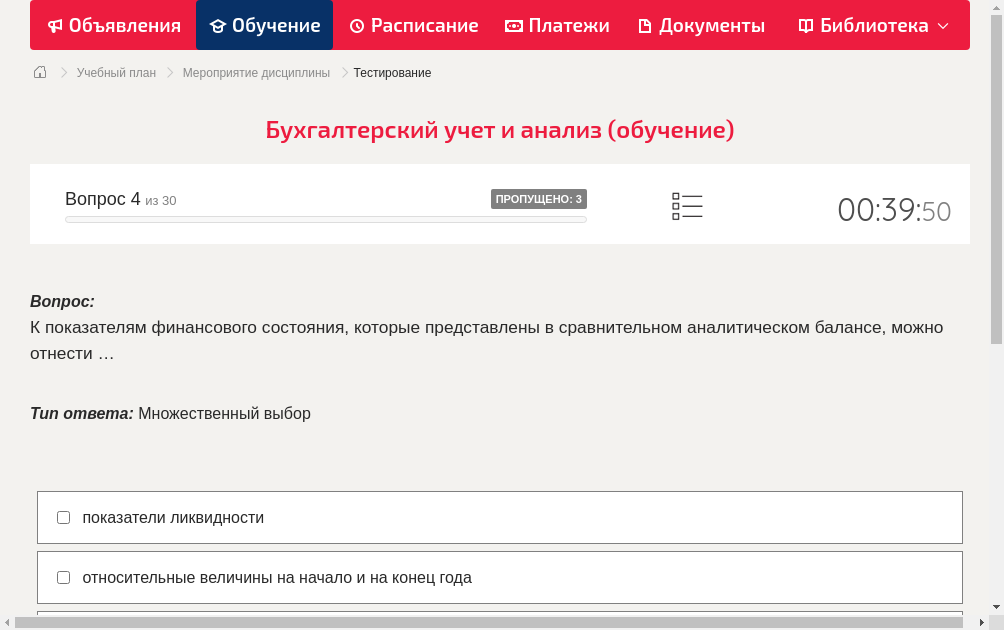Click the question progress bar under Вопрос 4
This screenshot has height=630, width=1004.
[x=325, y=219]
